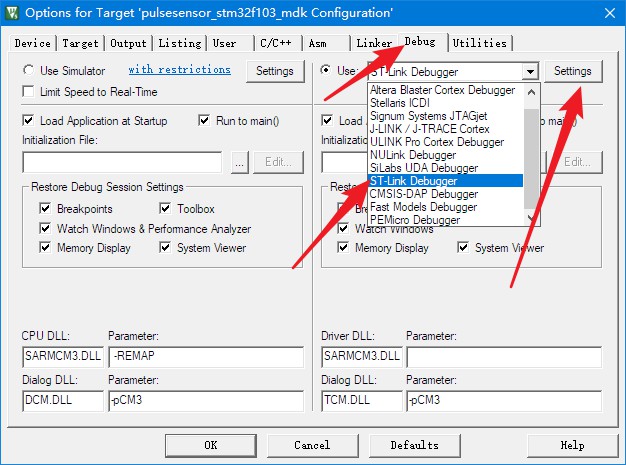This screenshot has width=626, height=465.
Task: Open Help for this dialog
Action: [x=573, y=445]
